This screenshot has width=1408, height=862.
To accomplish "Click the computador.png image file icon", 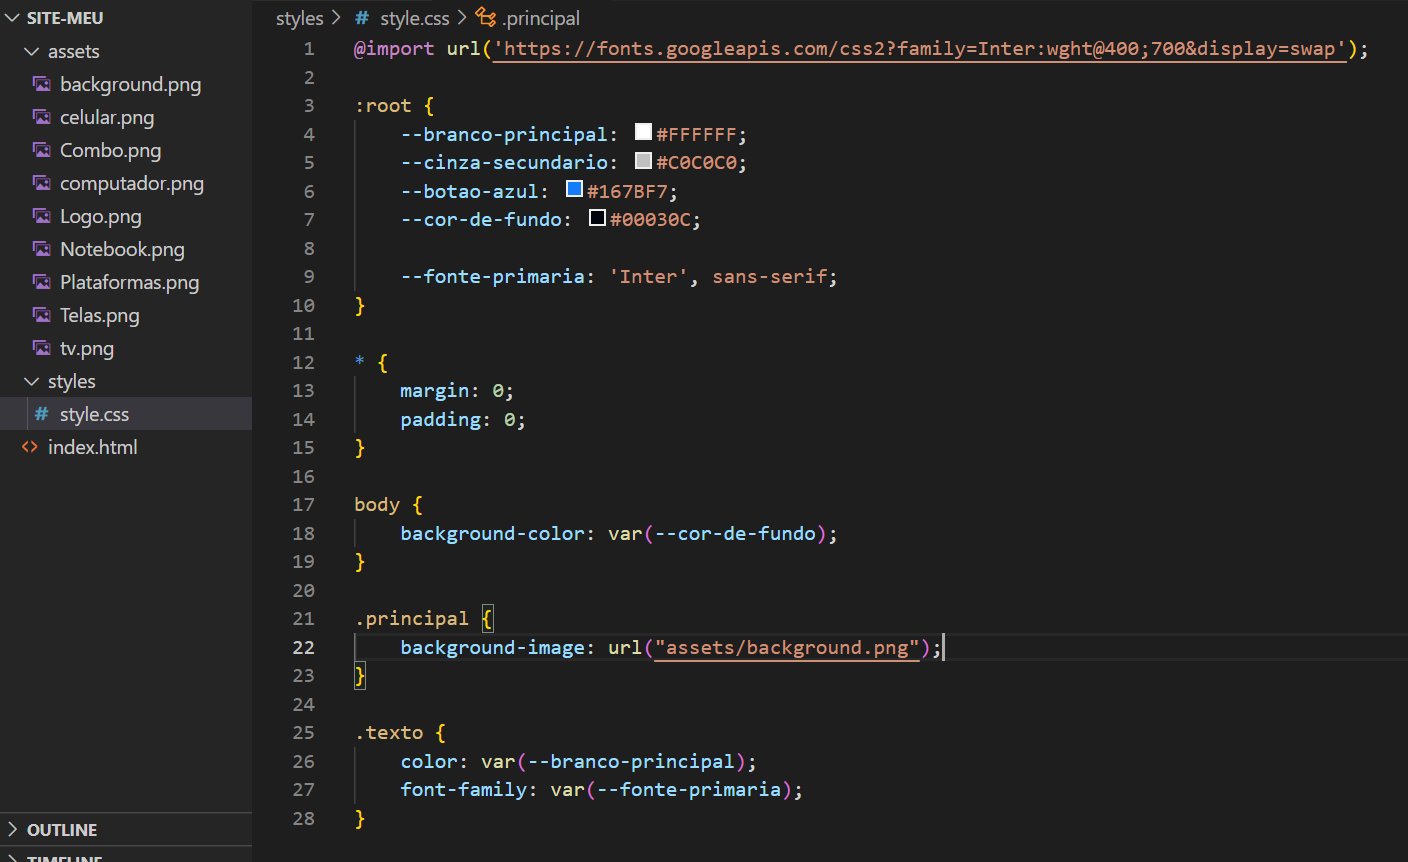I will (x=42, y=183).
